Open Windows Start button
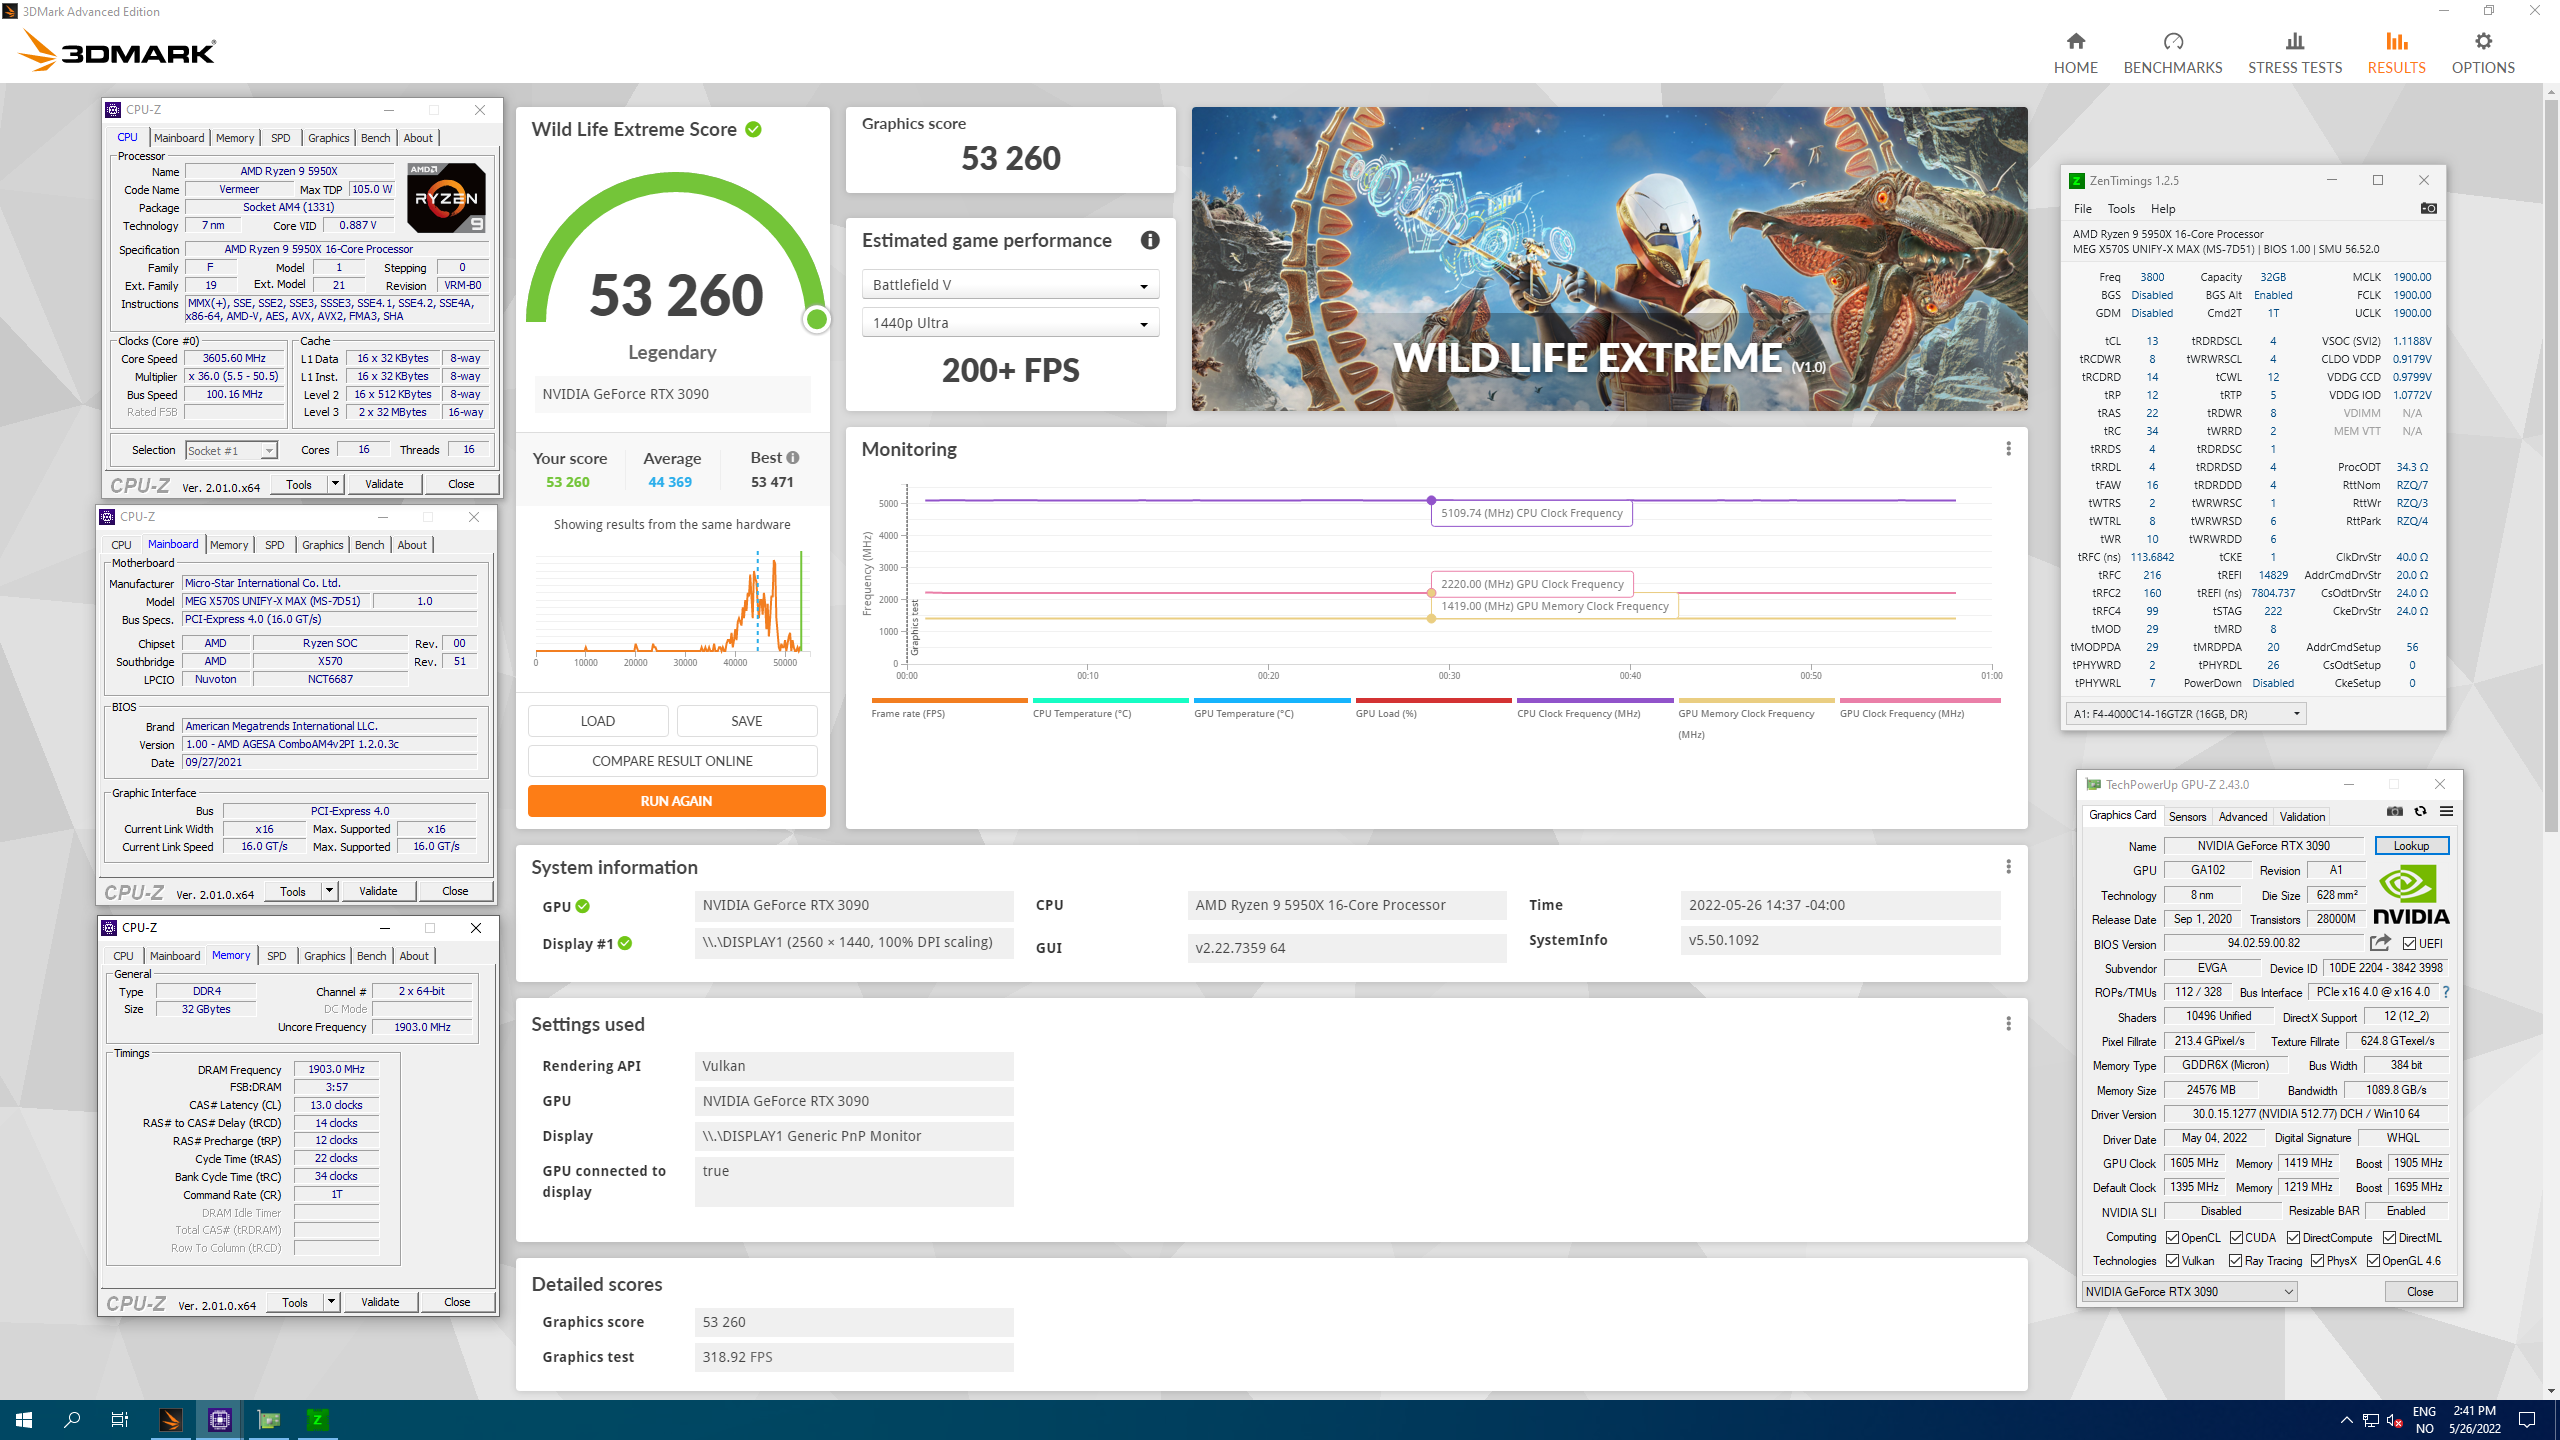The width and height of the screenshot is (2560, 1440). [x=24, y=1419]
